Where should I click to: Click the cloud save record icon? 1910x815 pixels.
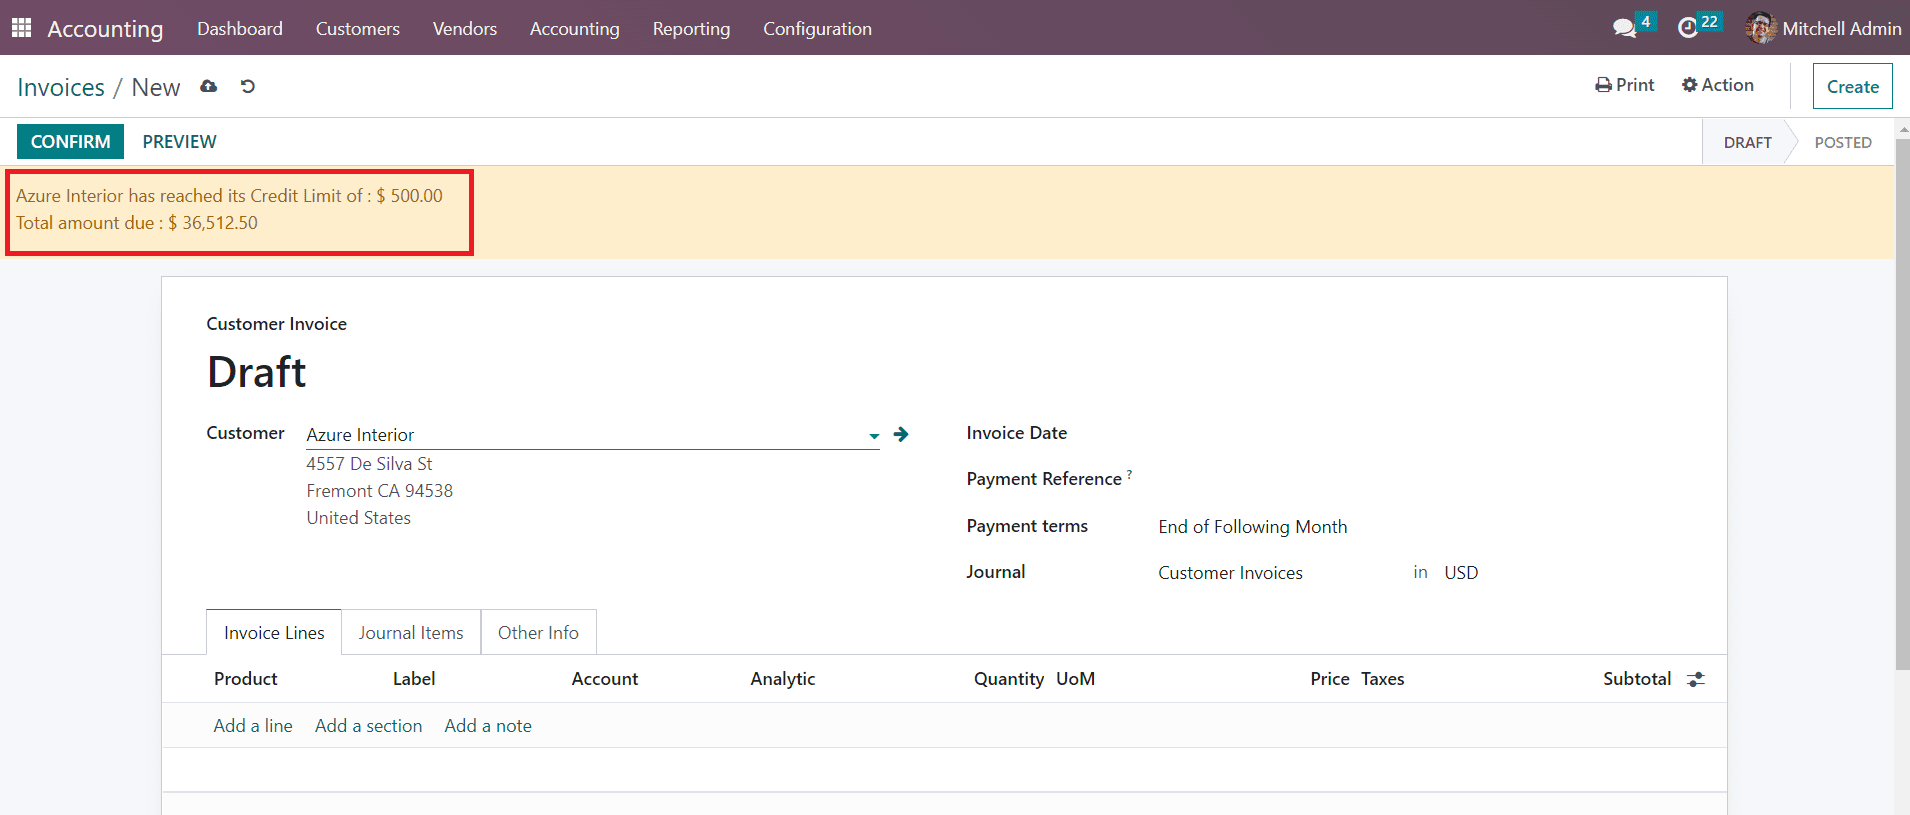(208, 87)
